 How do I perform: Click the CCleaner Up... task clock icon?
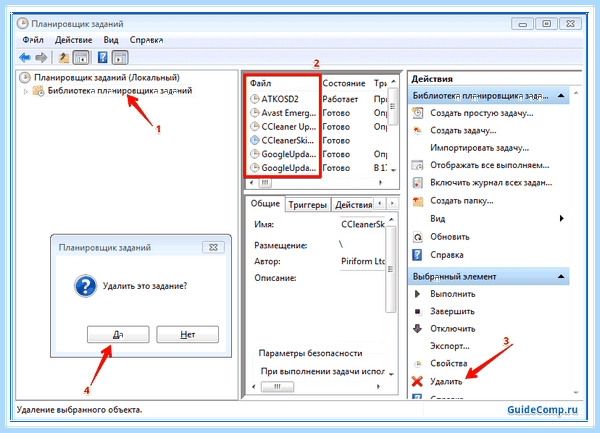pyautogui.click(x=254, y=127)
